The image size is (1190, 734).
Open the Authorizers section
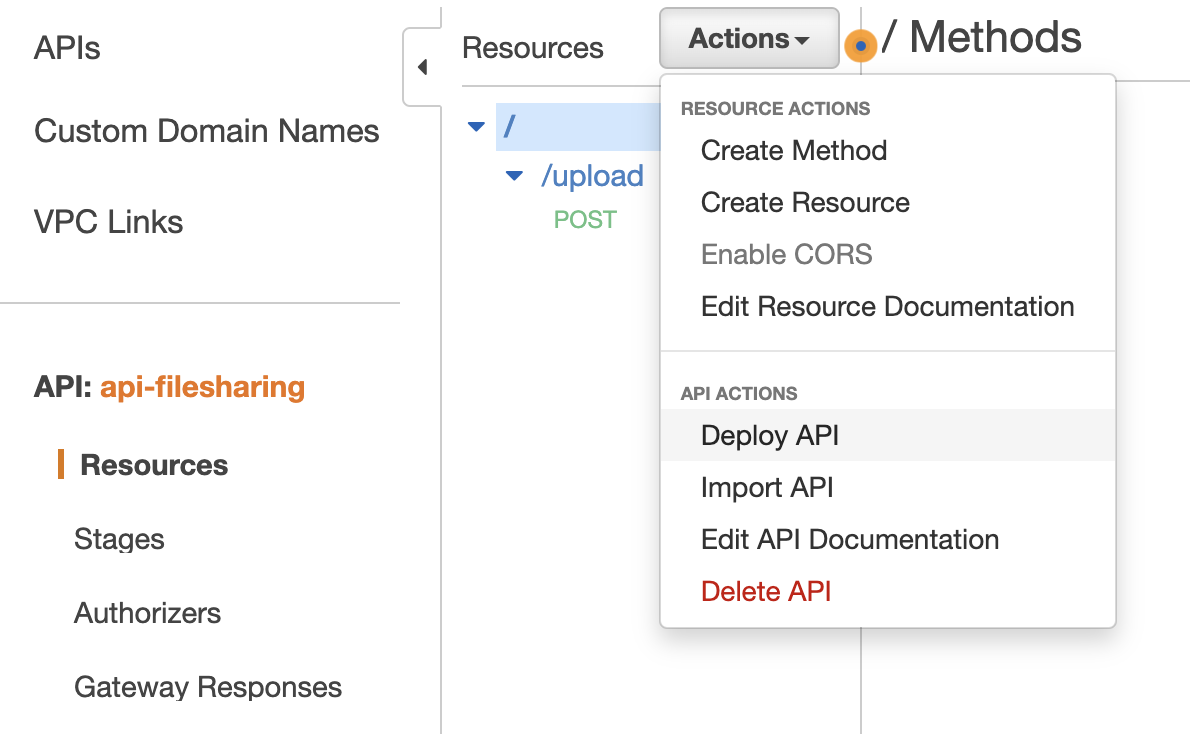pos(147,612)
